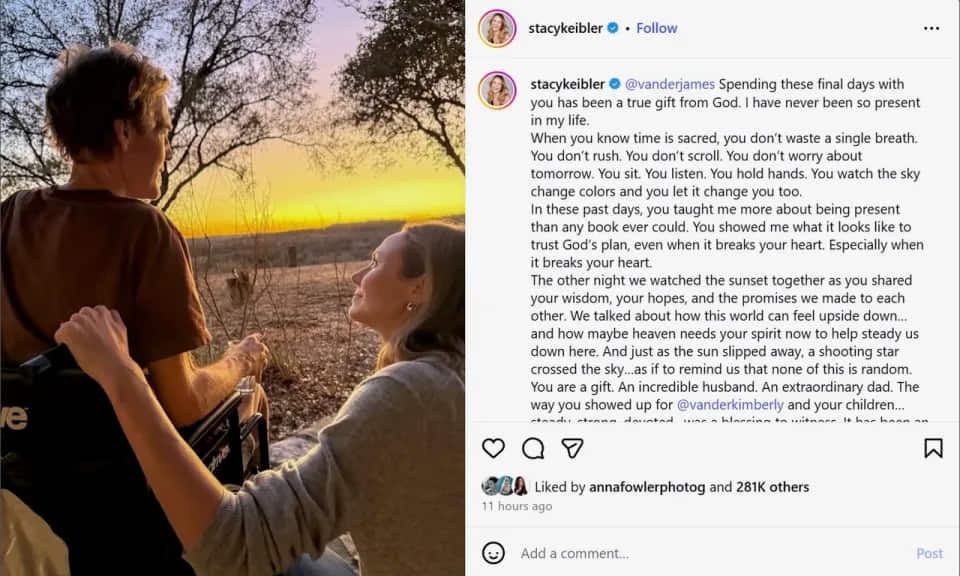
Task: Click in the Add a comment field
Action: [700, 553]
